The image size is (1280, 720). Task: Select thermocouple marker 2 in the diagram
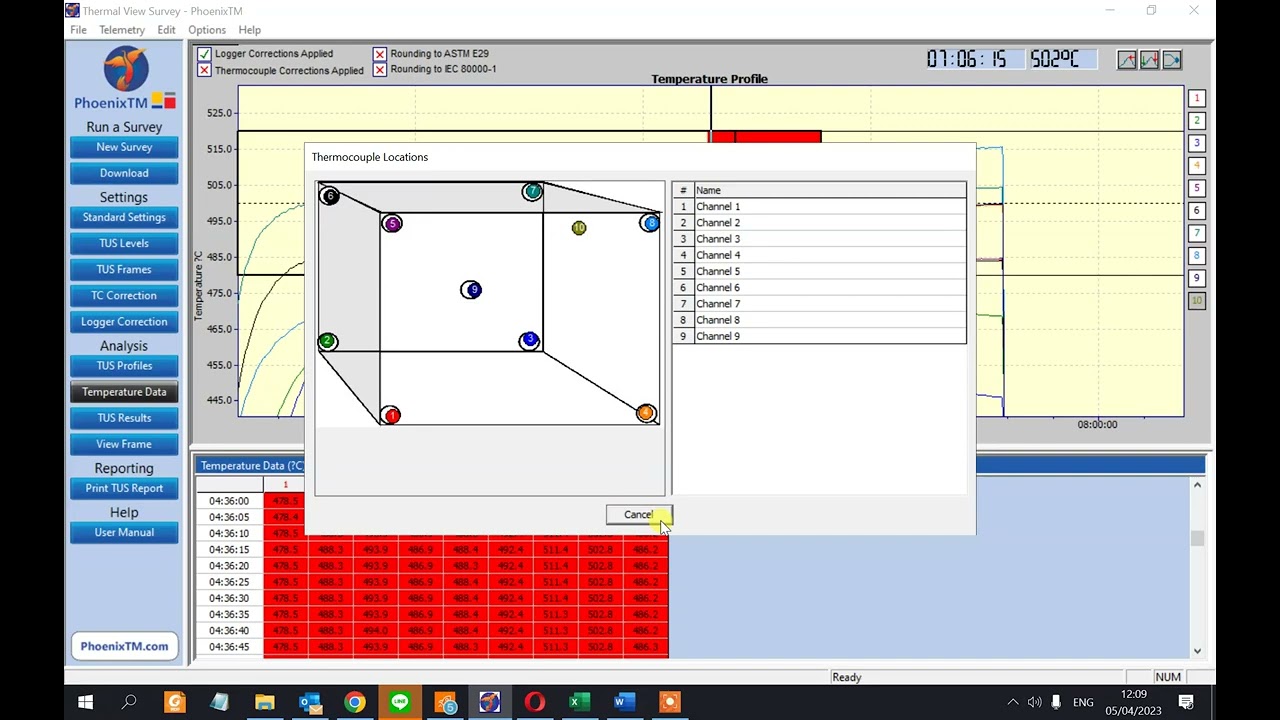(x=327, y=342)
